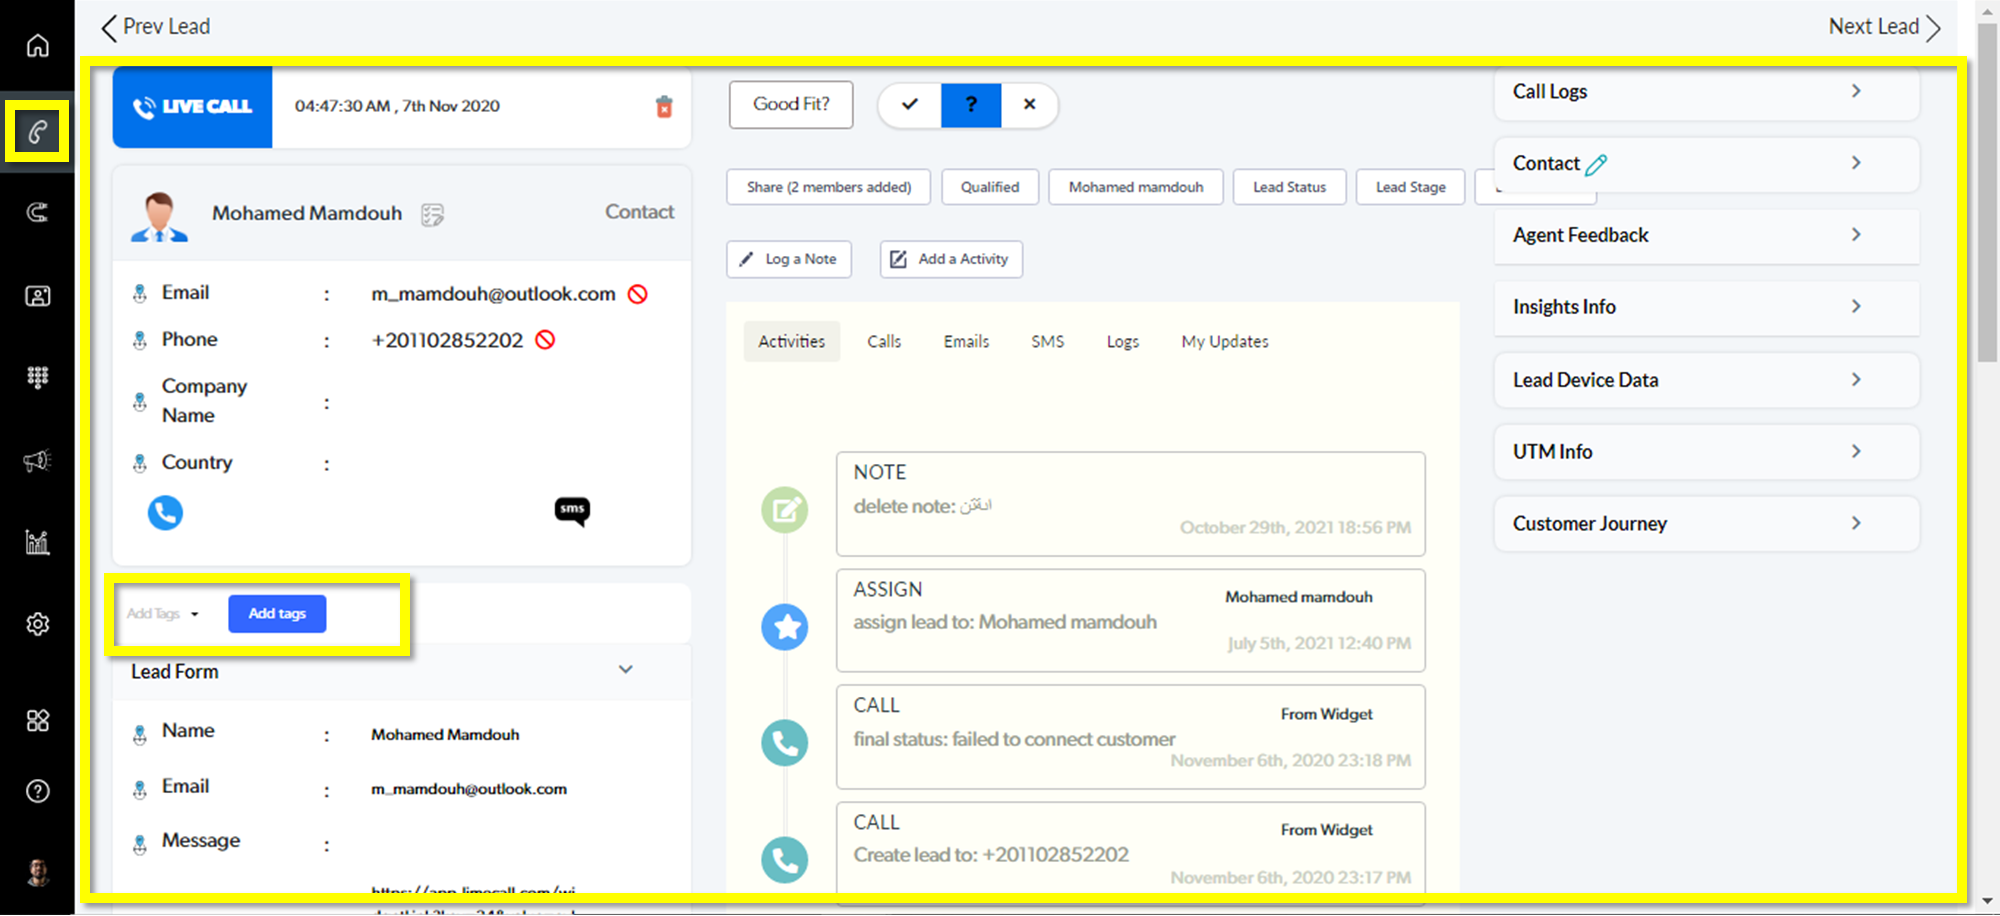
Task: Delete the live call with trash icon
Action: coord(664,107)
